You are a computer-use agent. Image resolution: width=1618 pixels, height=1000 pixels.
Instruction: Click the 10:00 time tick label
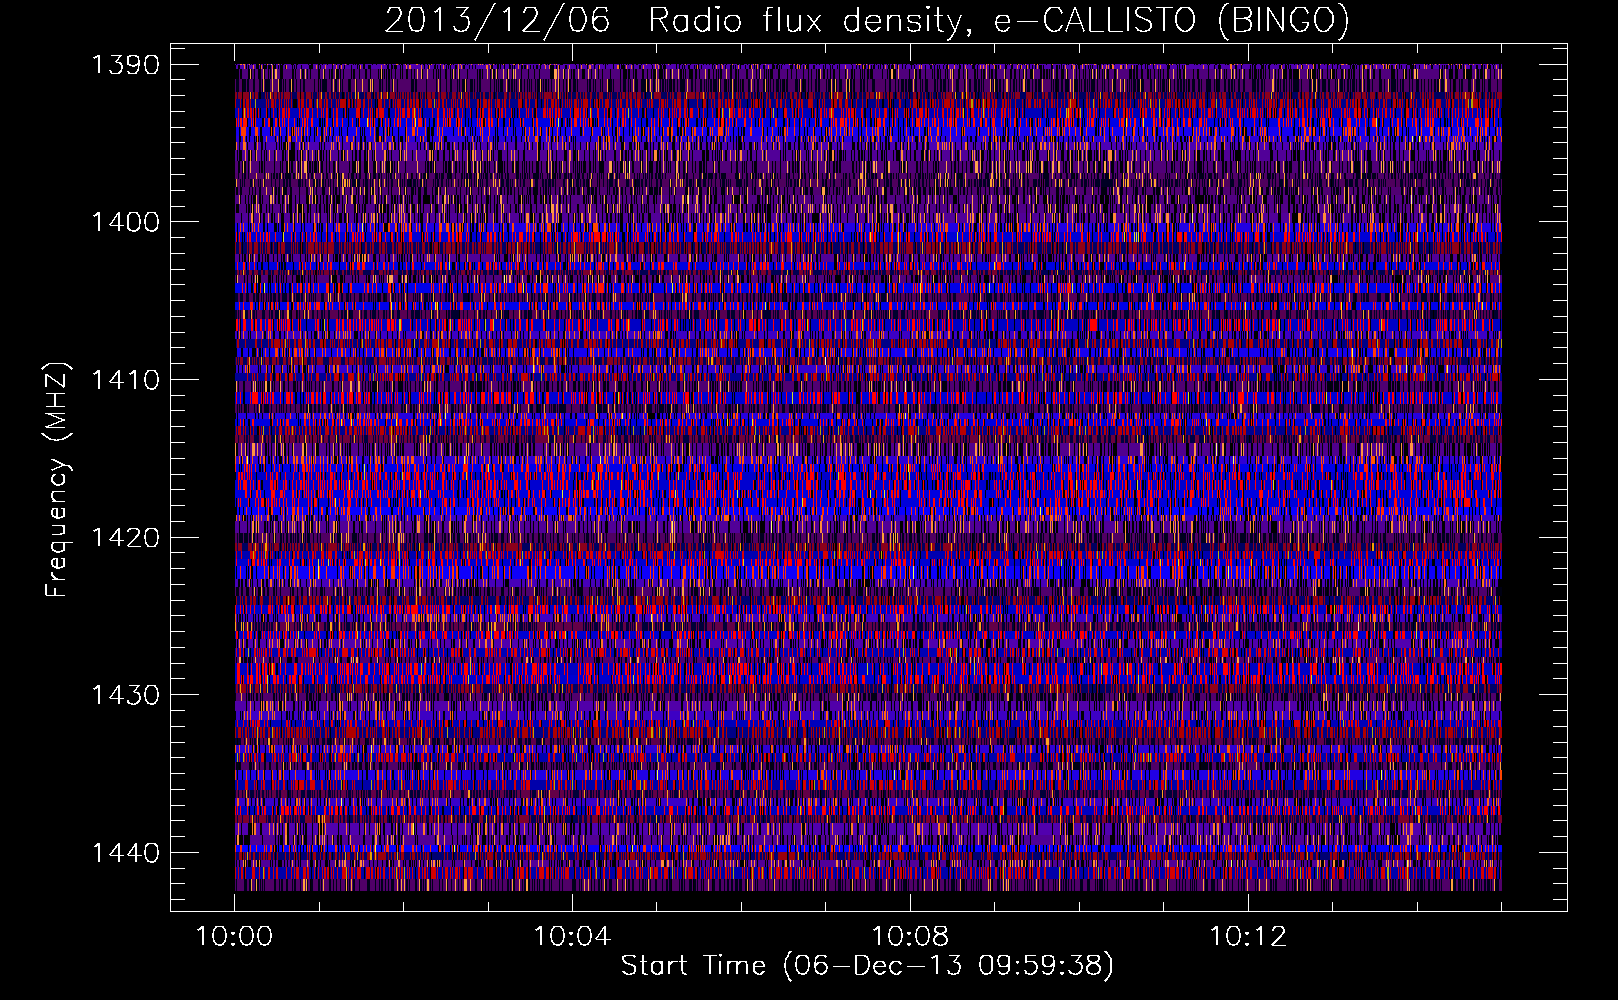(235, 937)
